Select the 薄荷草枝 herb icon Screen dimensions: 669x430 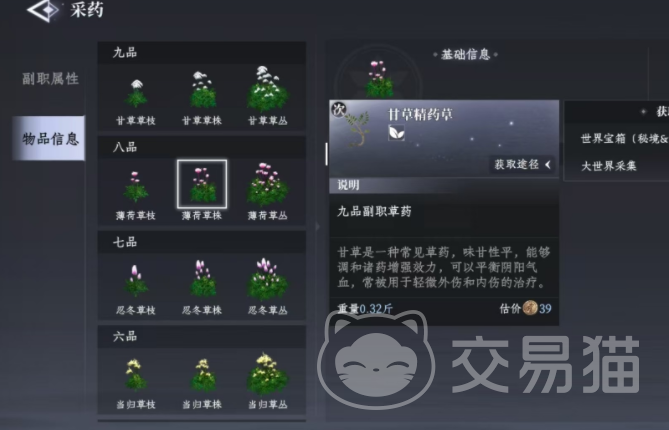(x=136, y=187)
